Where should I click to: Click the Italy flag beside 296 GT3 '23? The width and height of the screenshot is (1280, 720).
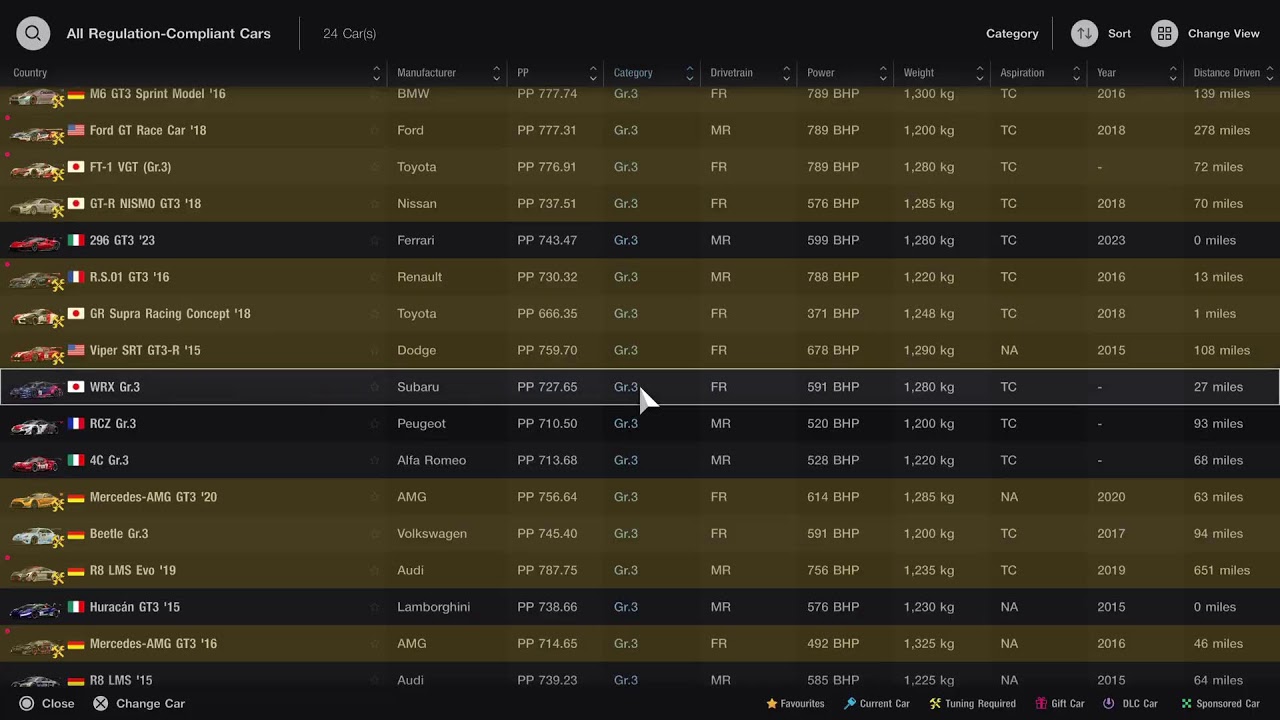click(76, 240)
